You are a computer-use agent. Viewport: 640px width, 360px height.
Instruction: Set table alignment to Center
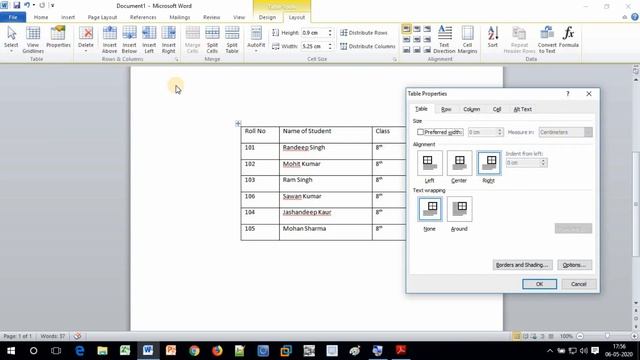[459, 163]
